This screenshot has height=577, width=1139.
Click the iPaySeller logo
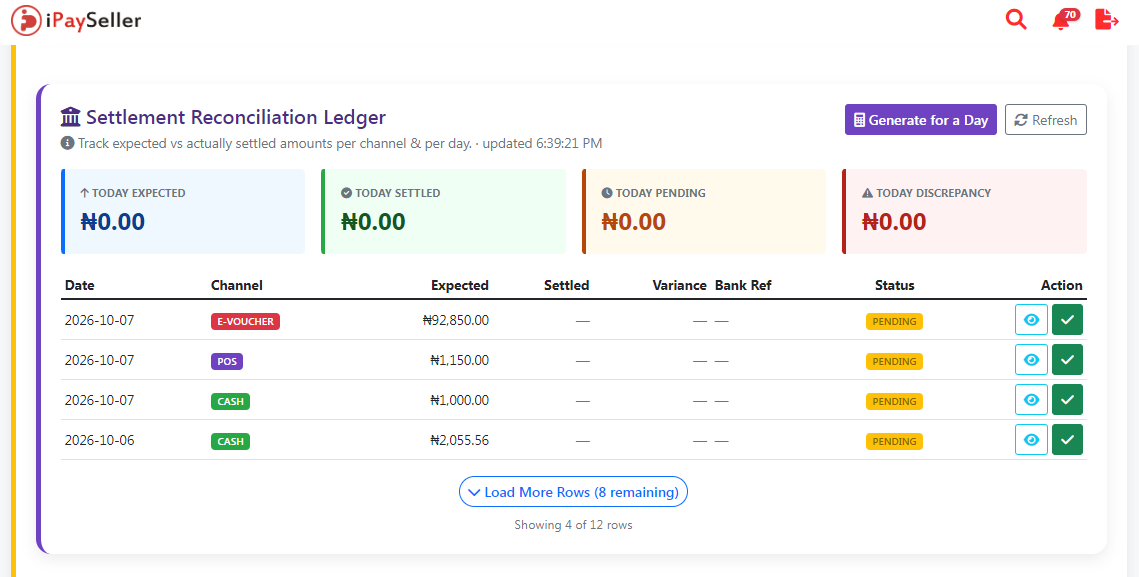[x=76, y=20]
